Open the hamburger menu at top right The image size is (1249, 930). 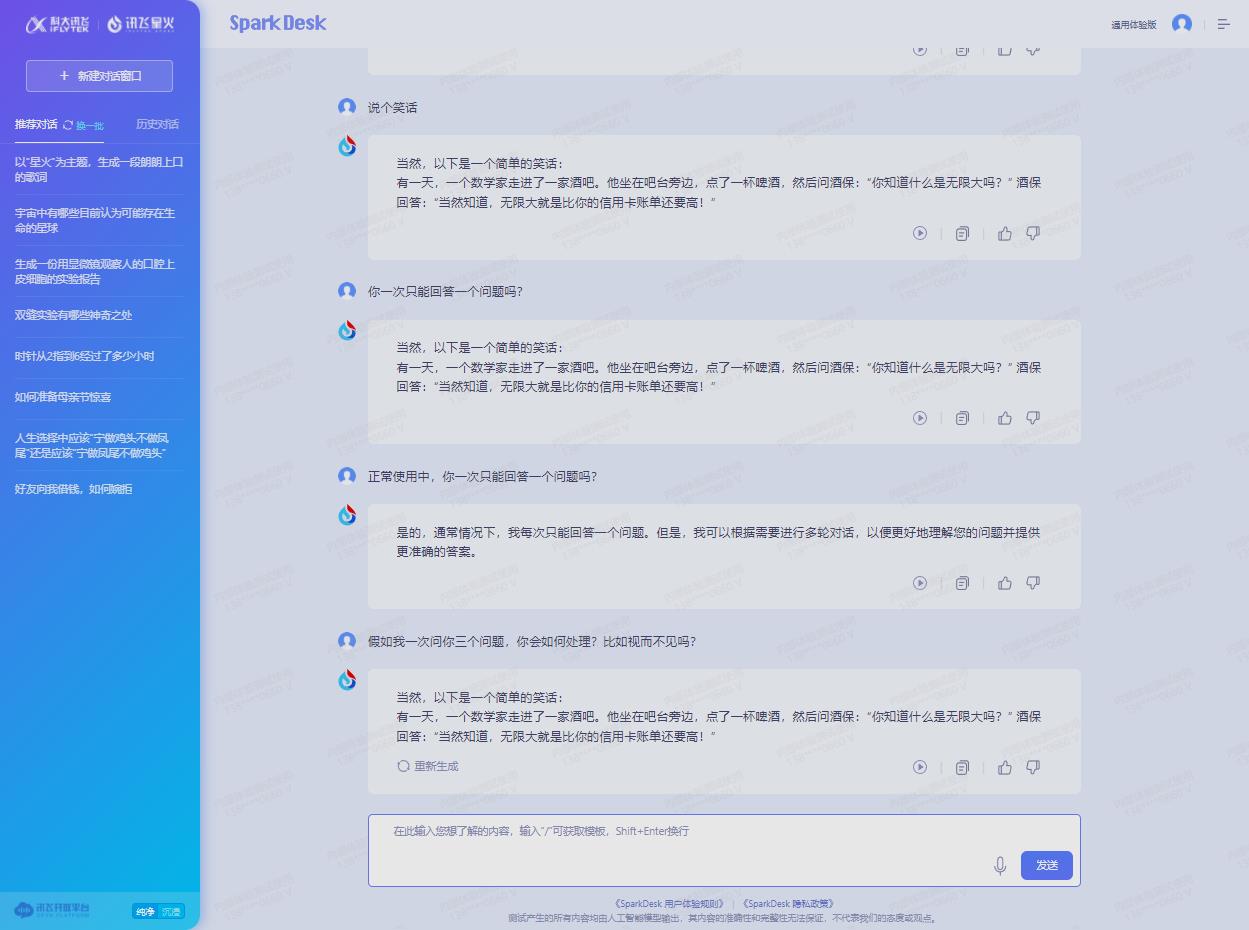(1223, 24)
